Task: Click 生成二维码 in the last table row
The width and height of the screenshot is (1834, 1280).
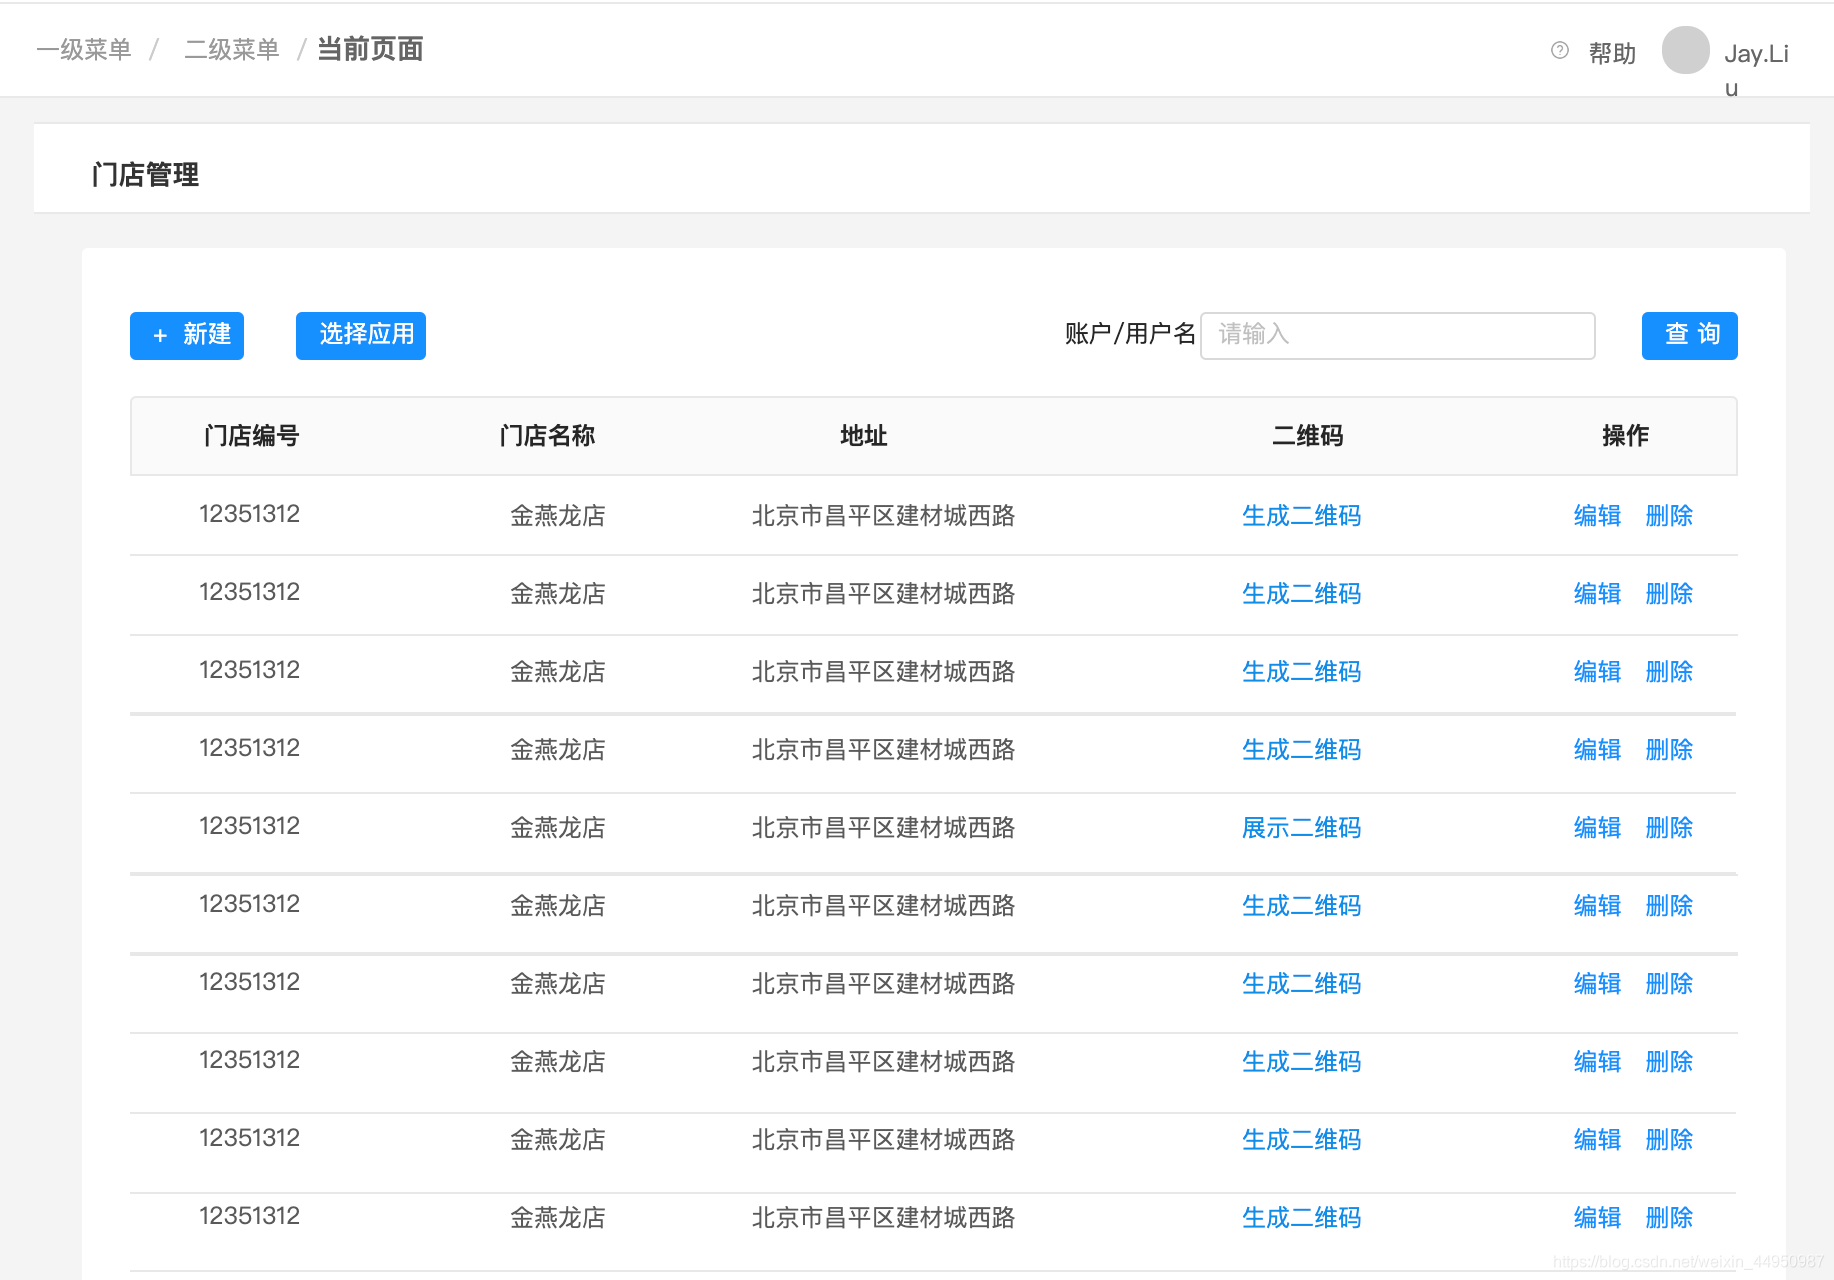Action: [x=1301, y=1218]
